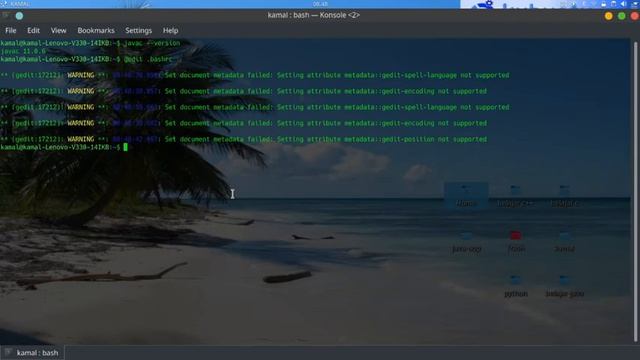Expand hidden tray icons with the arrow

point(636,4)
